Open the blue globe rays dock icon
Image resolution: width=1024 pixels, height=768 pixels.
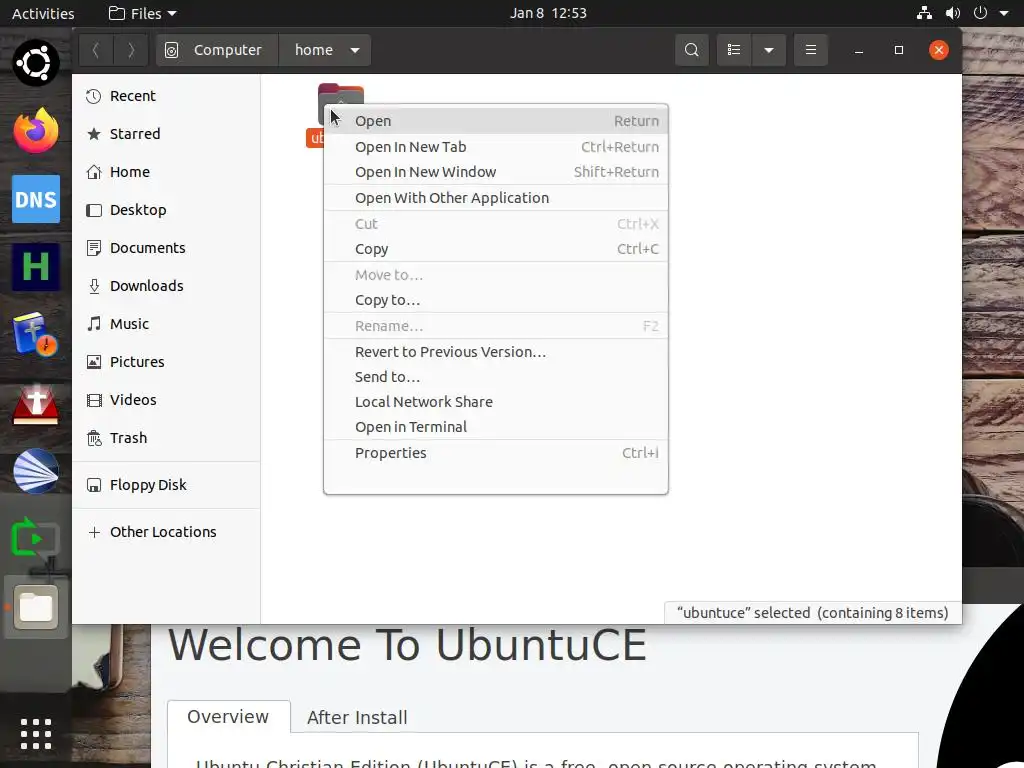[36, 471]
